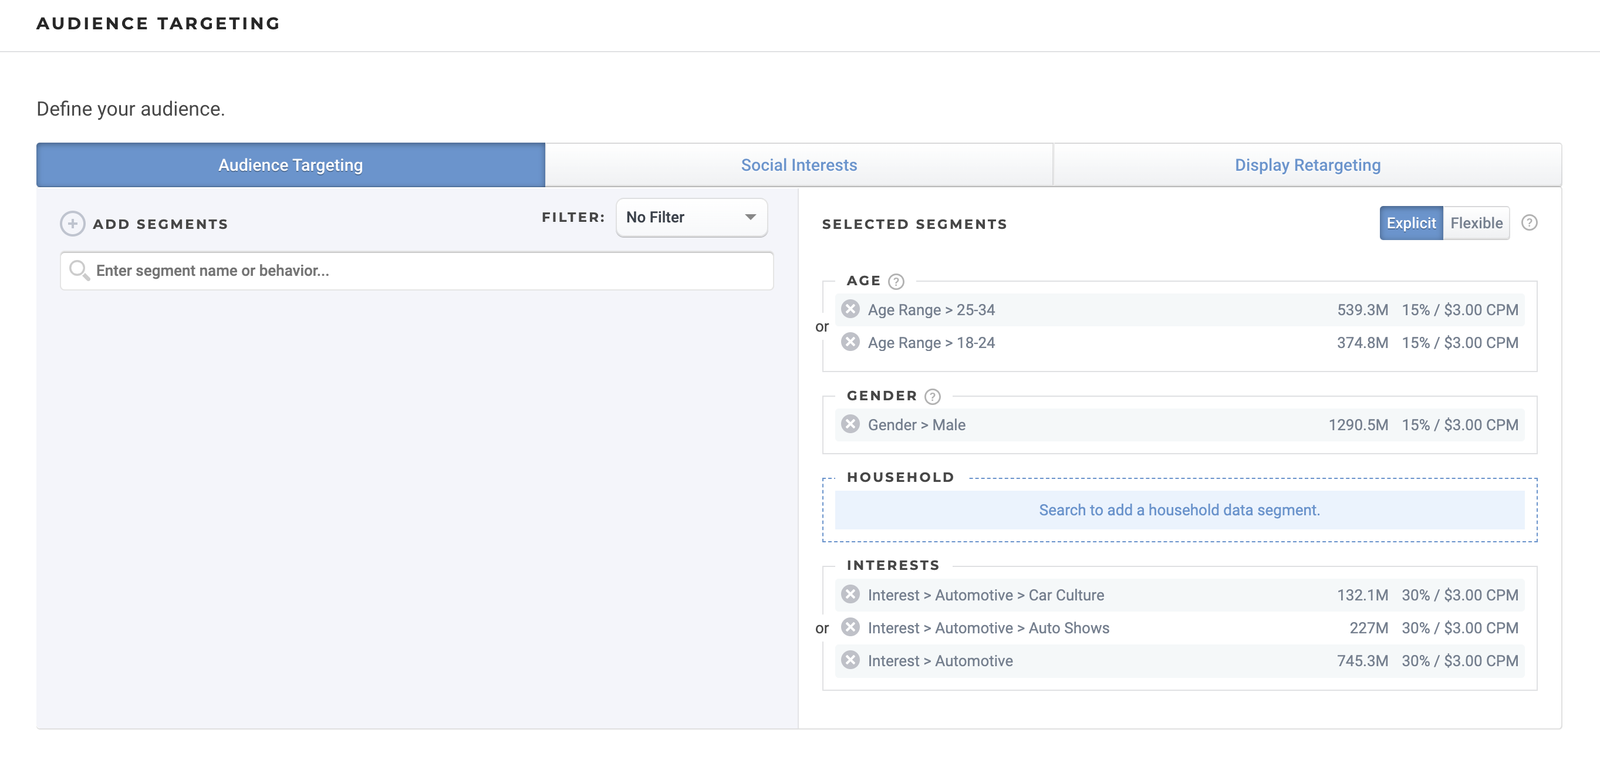The image size is (1600, 763).
Task: Open the No Filter dropdown
Action: (x=691, y=217)
